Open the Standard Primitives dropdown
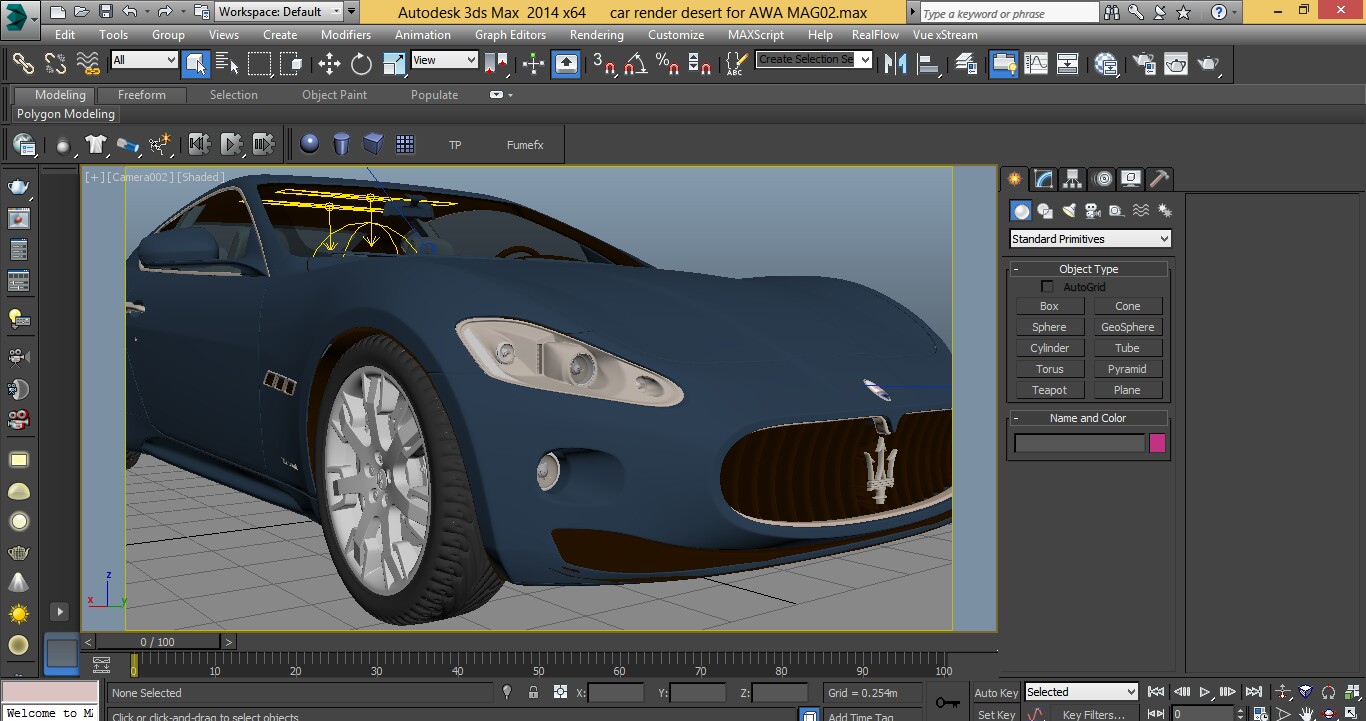 point(1090,239)
